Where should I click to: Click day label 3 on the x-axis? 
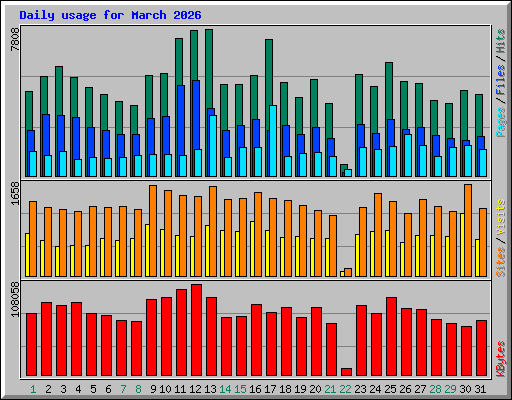pos(63,389)
